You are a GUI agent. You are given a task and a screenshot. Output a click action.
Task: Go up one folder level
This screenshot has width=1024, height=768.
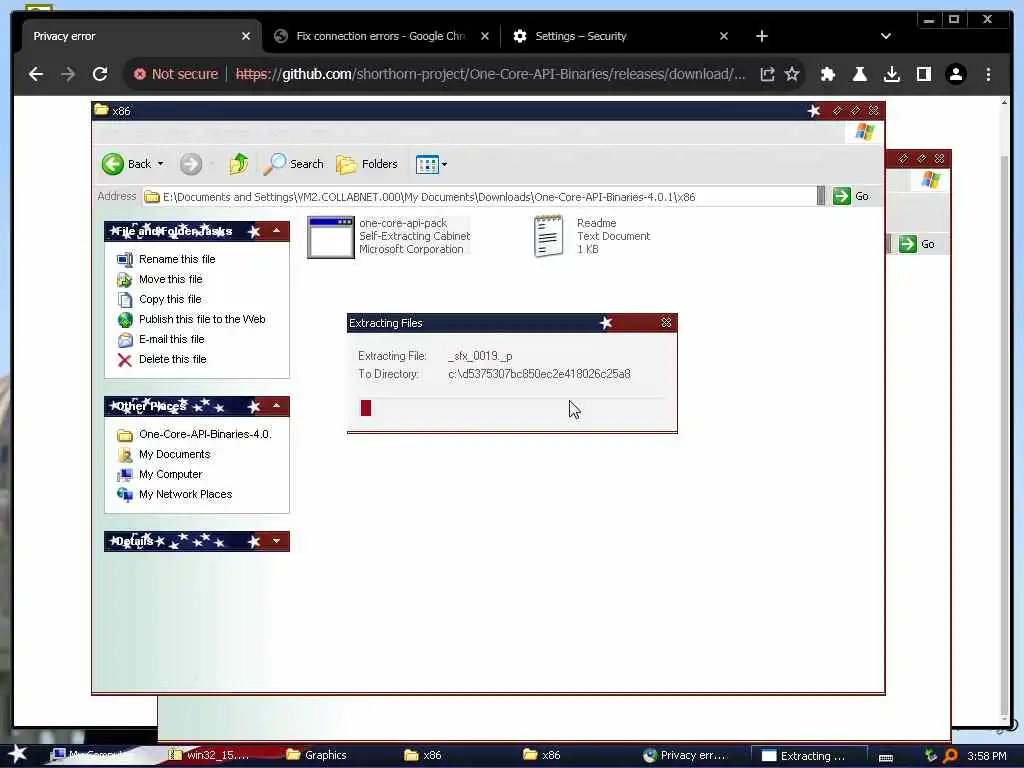[238, 164]
